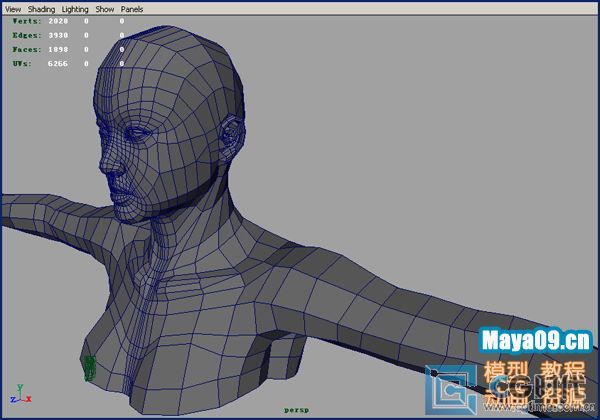The image size is (600, 420).
Task: Open the Shading menu
Action: point(41,9)
